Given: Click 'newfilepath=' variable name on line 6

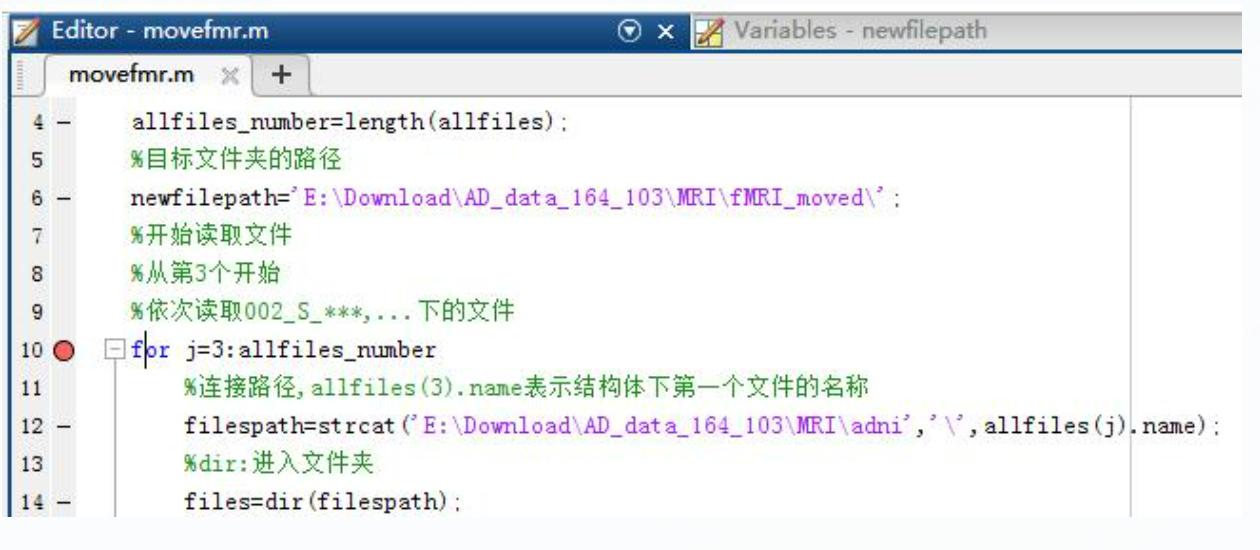Looking at the screenshot, I should [210, 198].
